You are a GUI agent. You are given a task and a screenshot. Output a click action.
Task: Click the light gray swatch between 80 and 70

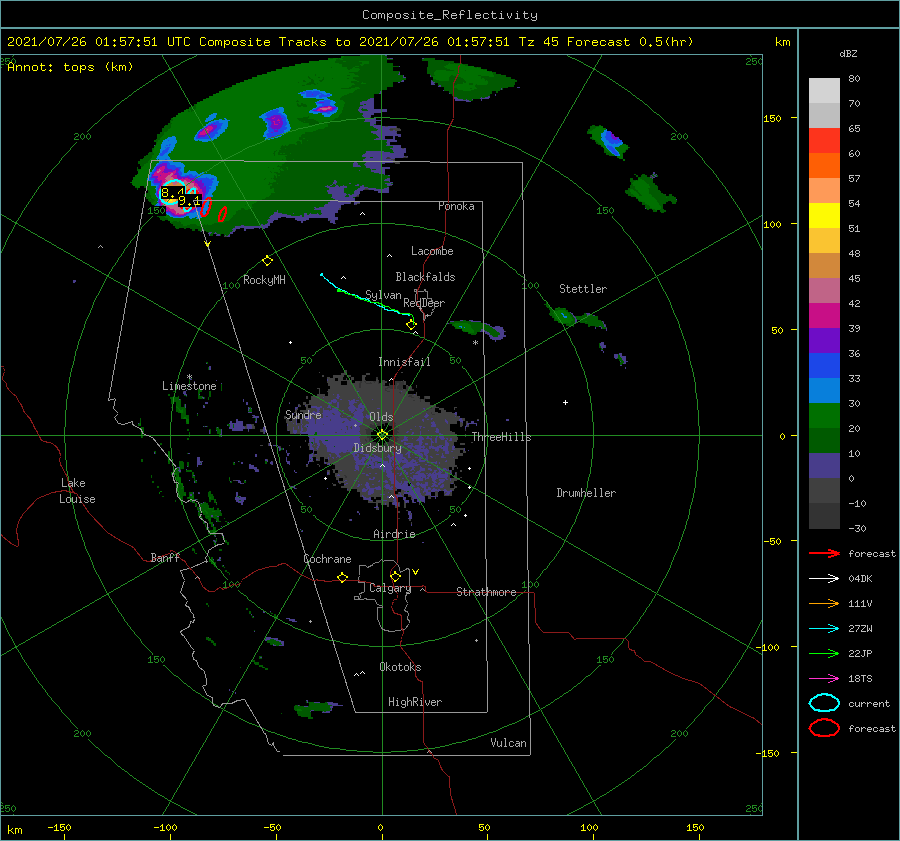click(x=824, y=91)
